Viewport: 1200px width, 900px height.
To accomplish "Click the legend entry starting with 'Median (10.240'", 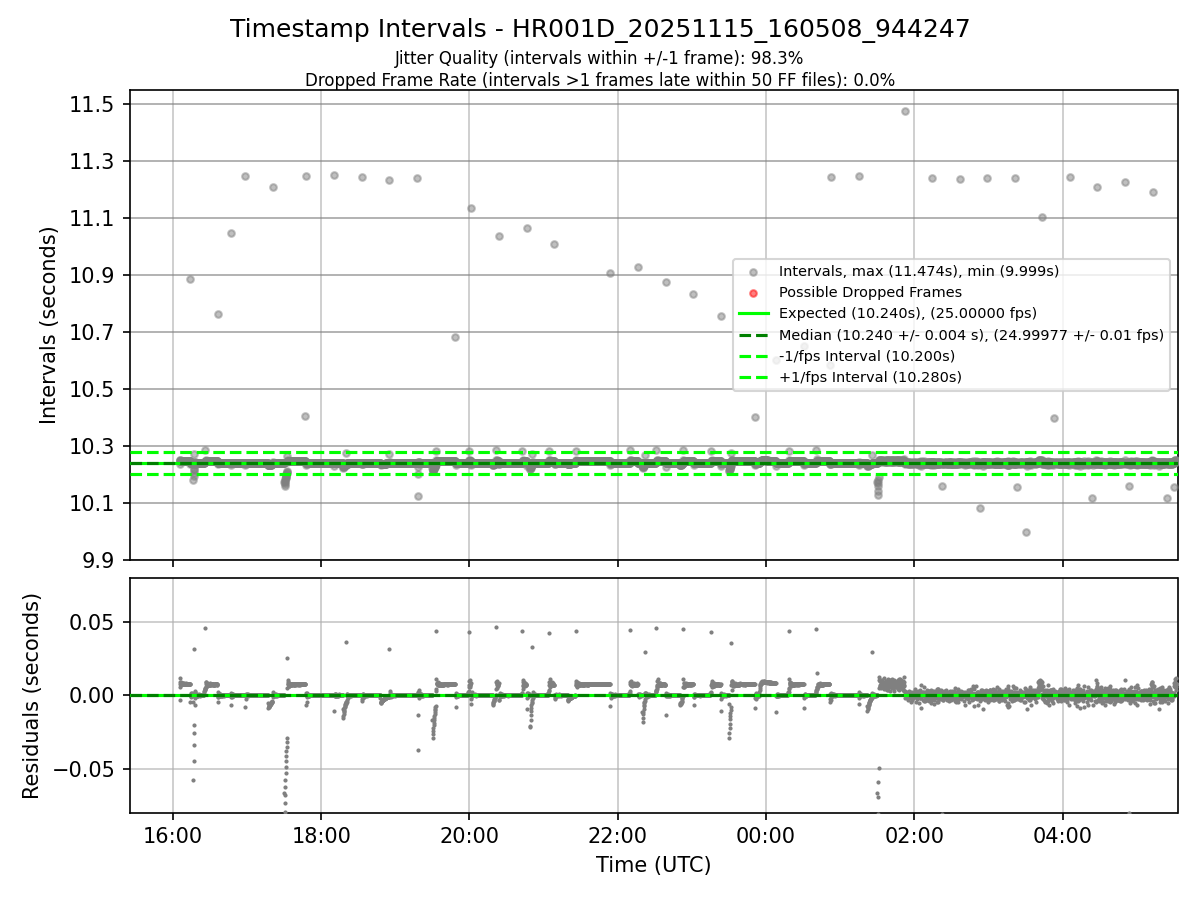I will pos(971,335).
